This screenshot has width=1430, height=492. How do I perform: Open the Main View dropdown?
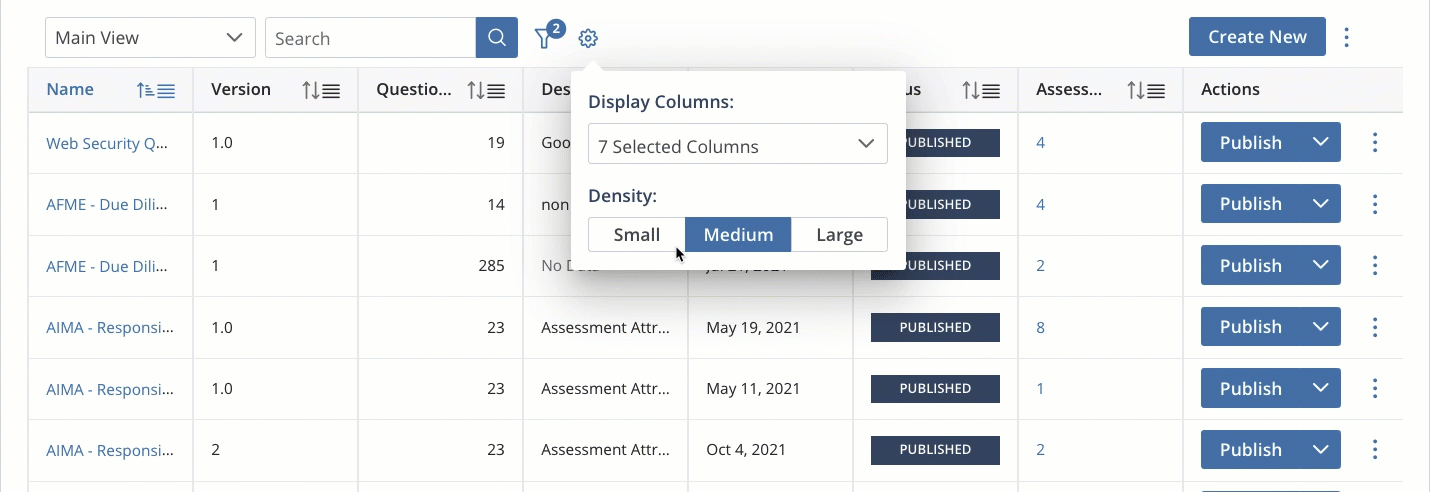click(150, 38)
